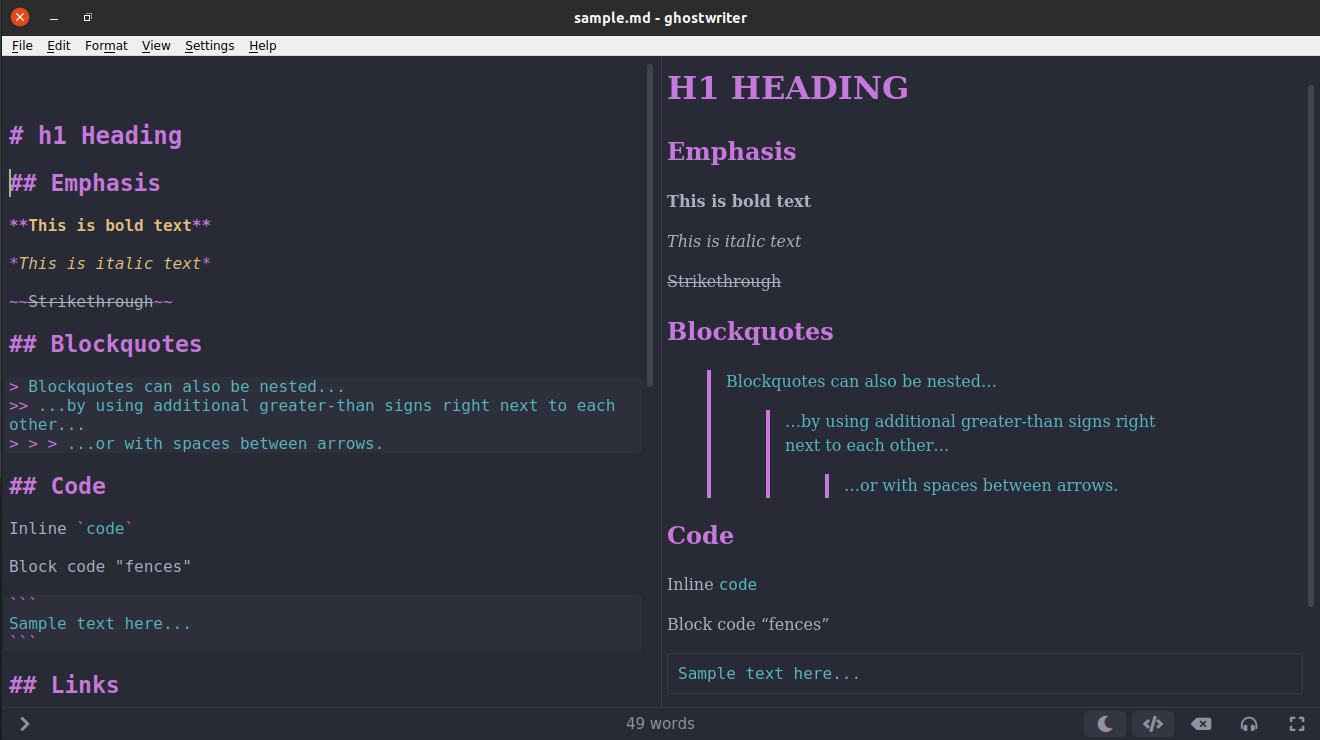This screenshot has height=740, width=1320.
Task: Click 'Blockquotes can also be nested...' in preview
Action: coord(861,382)
